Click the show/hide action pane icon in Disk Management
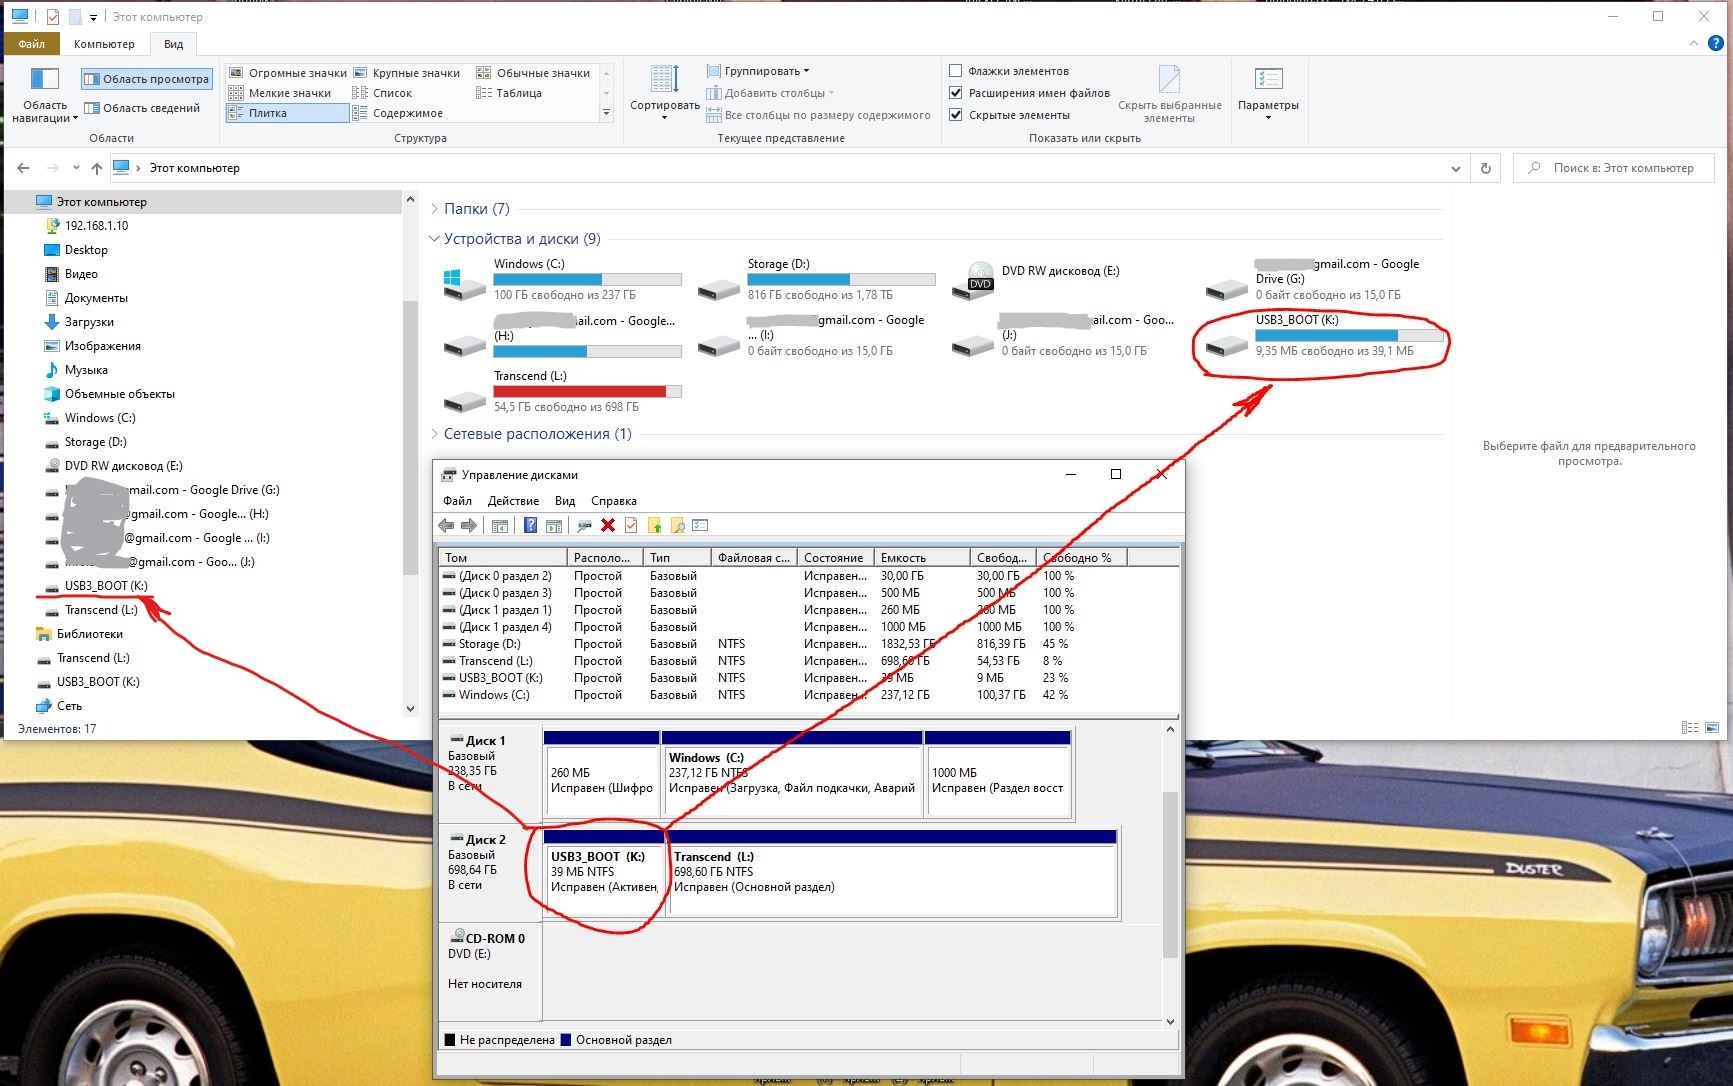 point(553,526)
